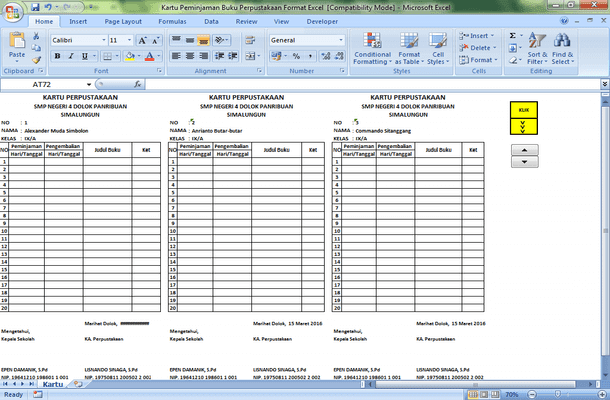Open Find & Select menu
The image size is (610, 400).
click(563, 48)
